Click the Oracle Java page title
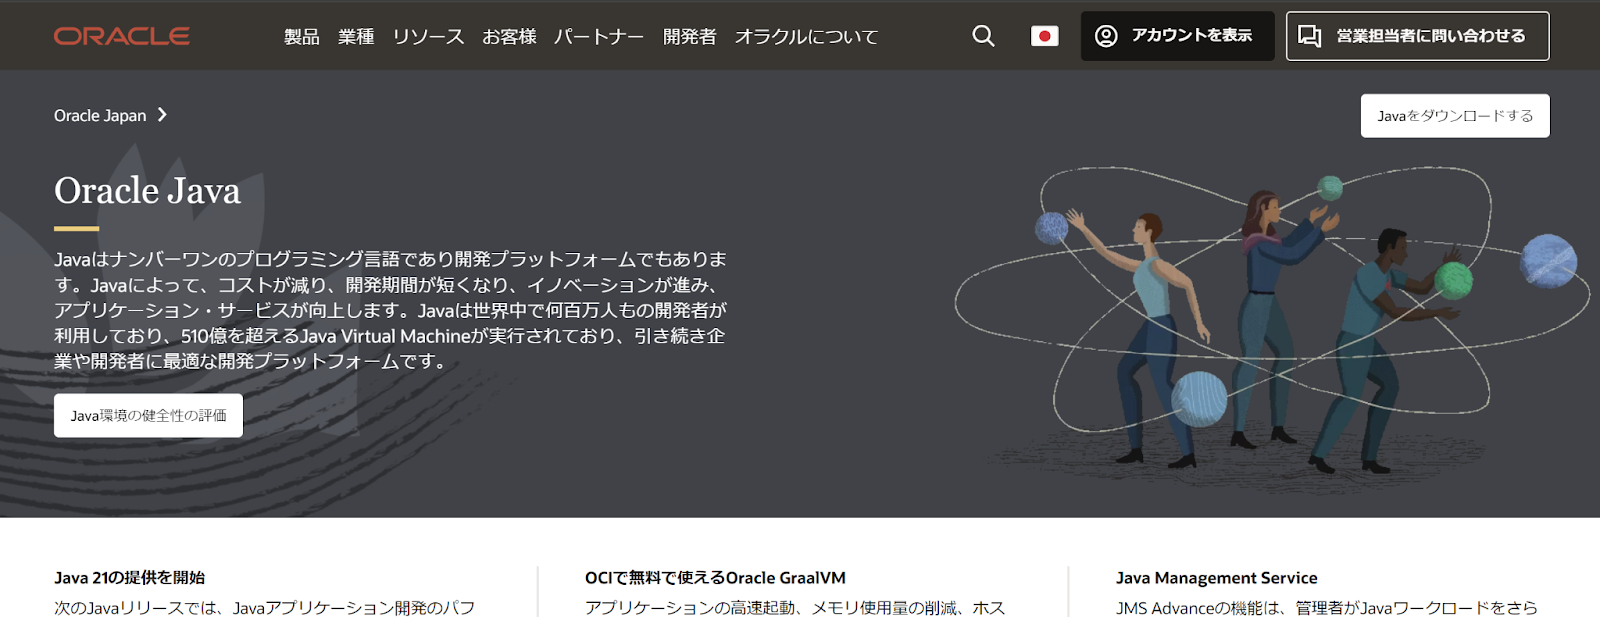The image size is (1600, 617). 147,191
